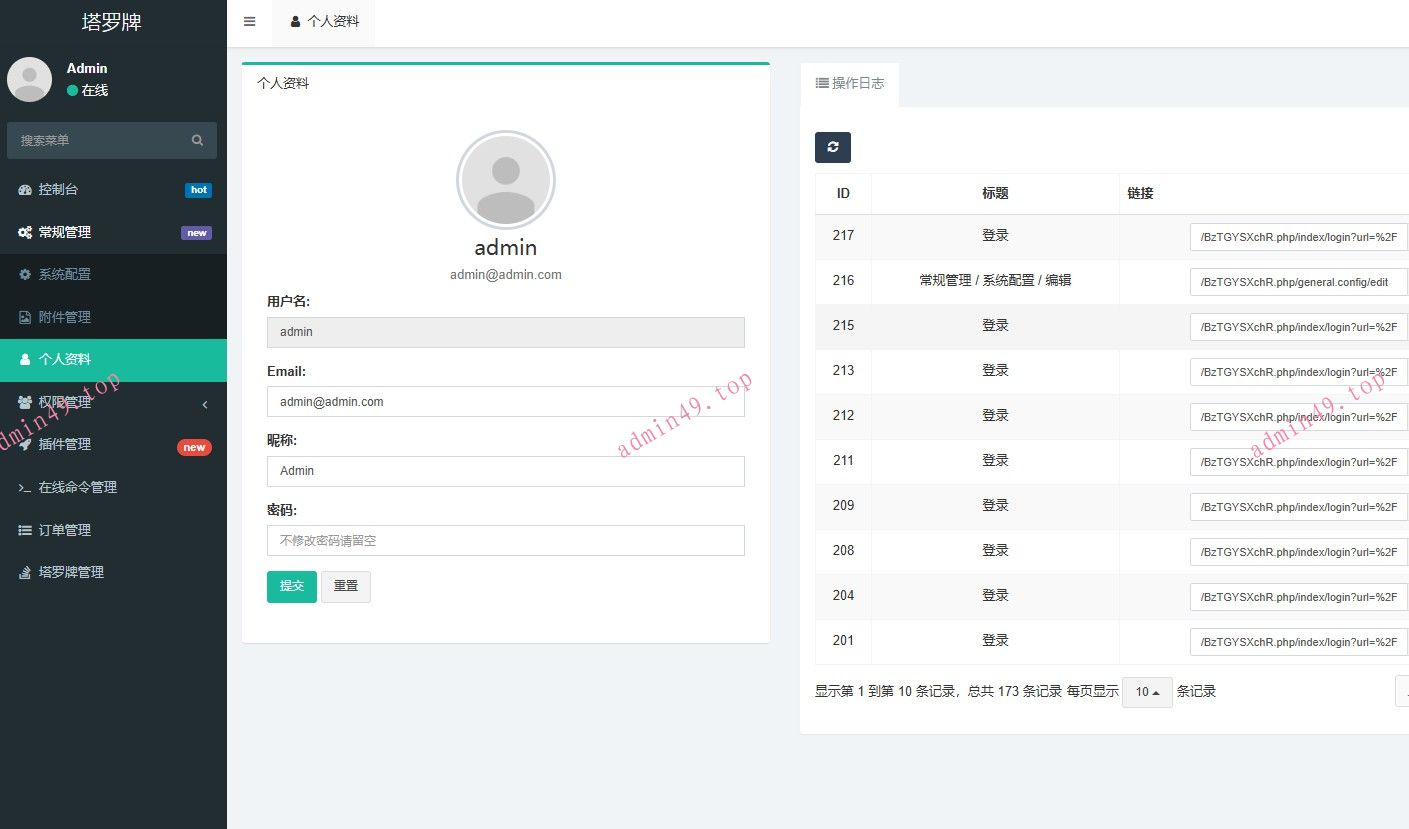The height and width of the screenshot is (829, 1409).
Task: Click the refresh icon in operation log
Action: (832, 147)
